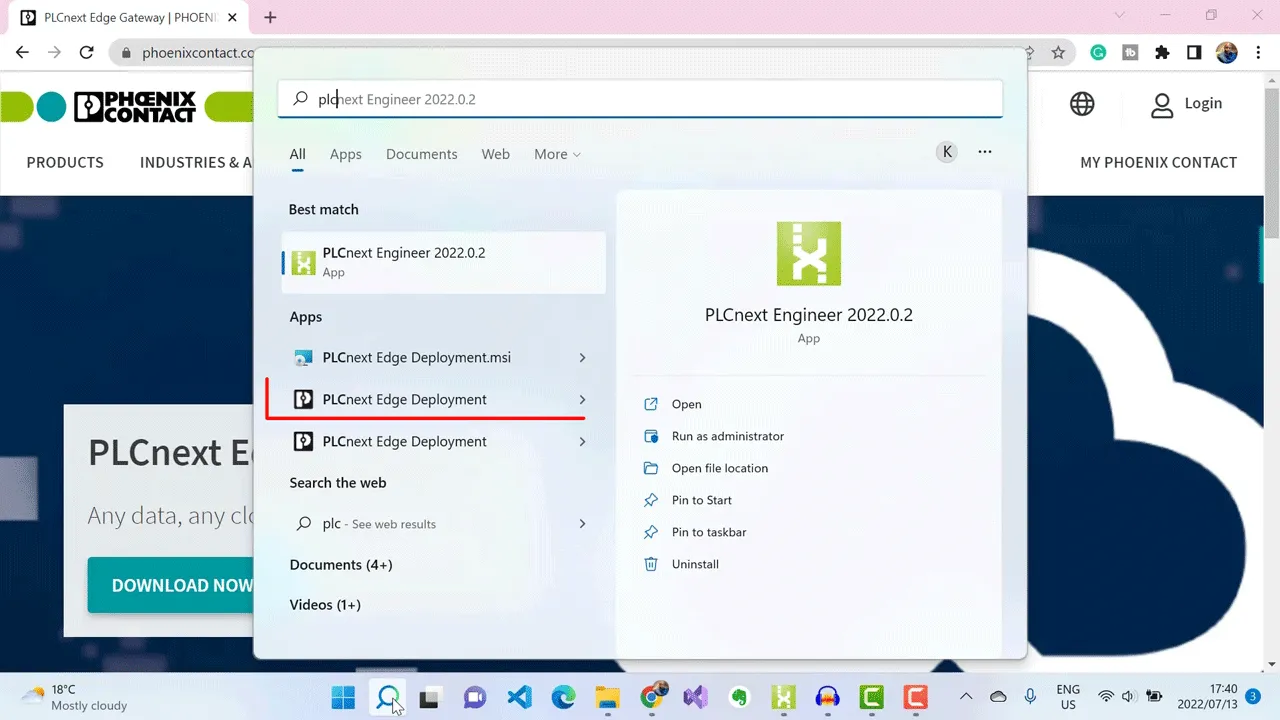The image size is (1280, 720).
Task: Toggle the Chrome side panel icon
Action: coord(1194,53)
